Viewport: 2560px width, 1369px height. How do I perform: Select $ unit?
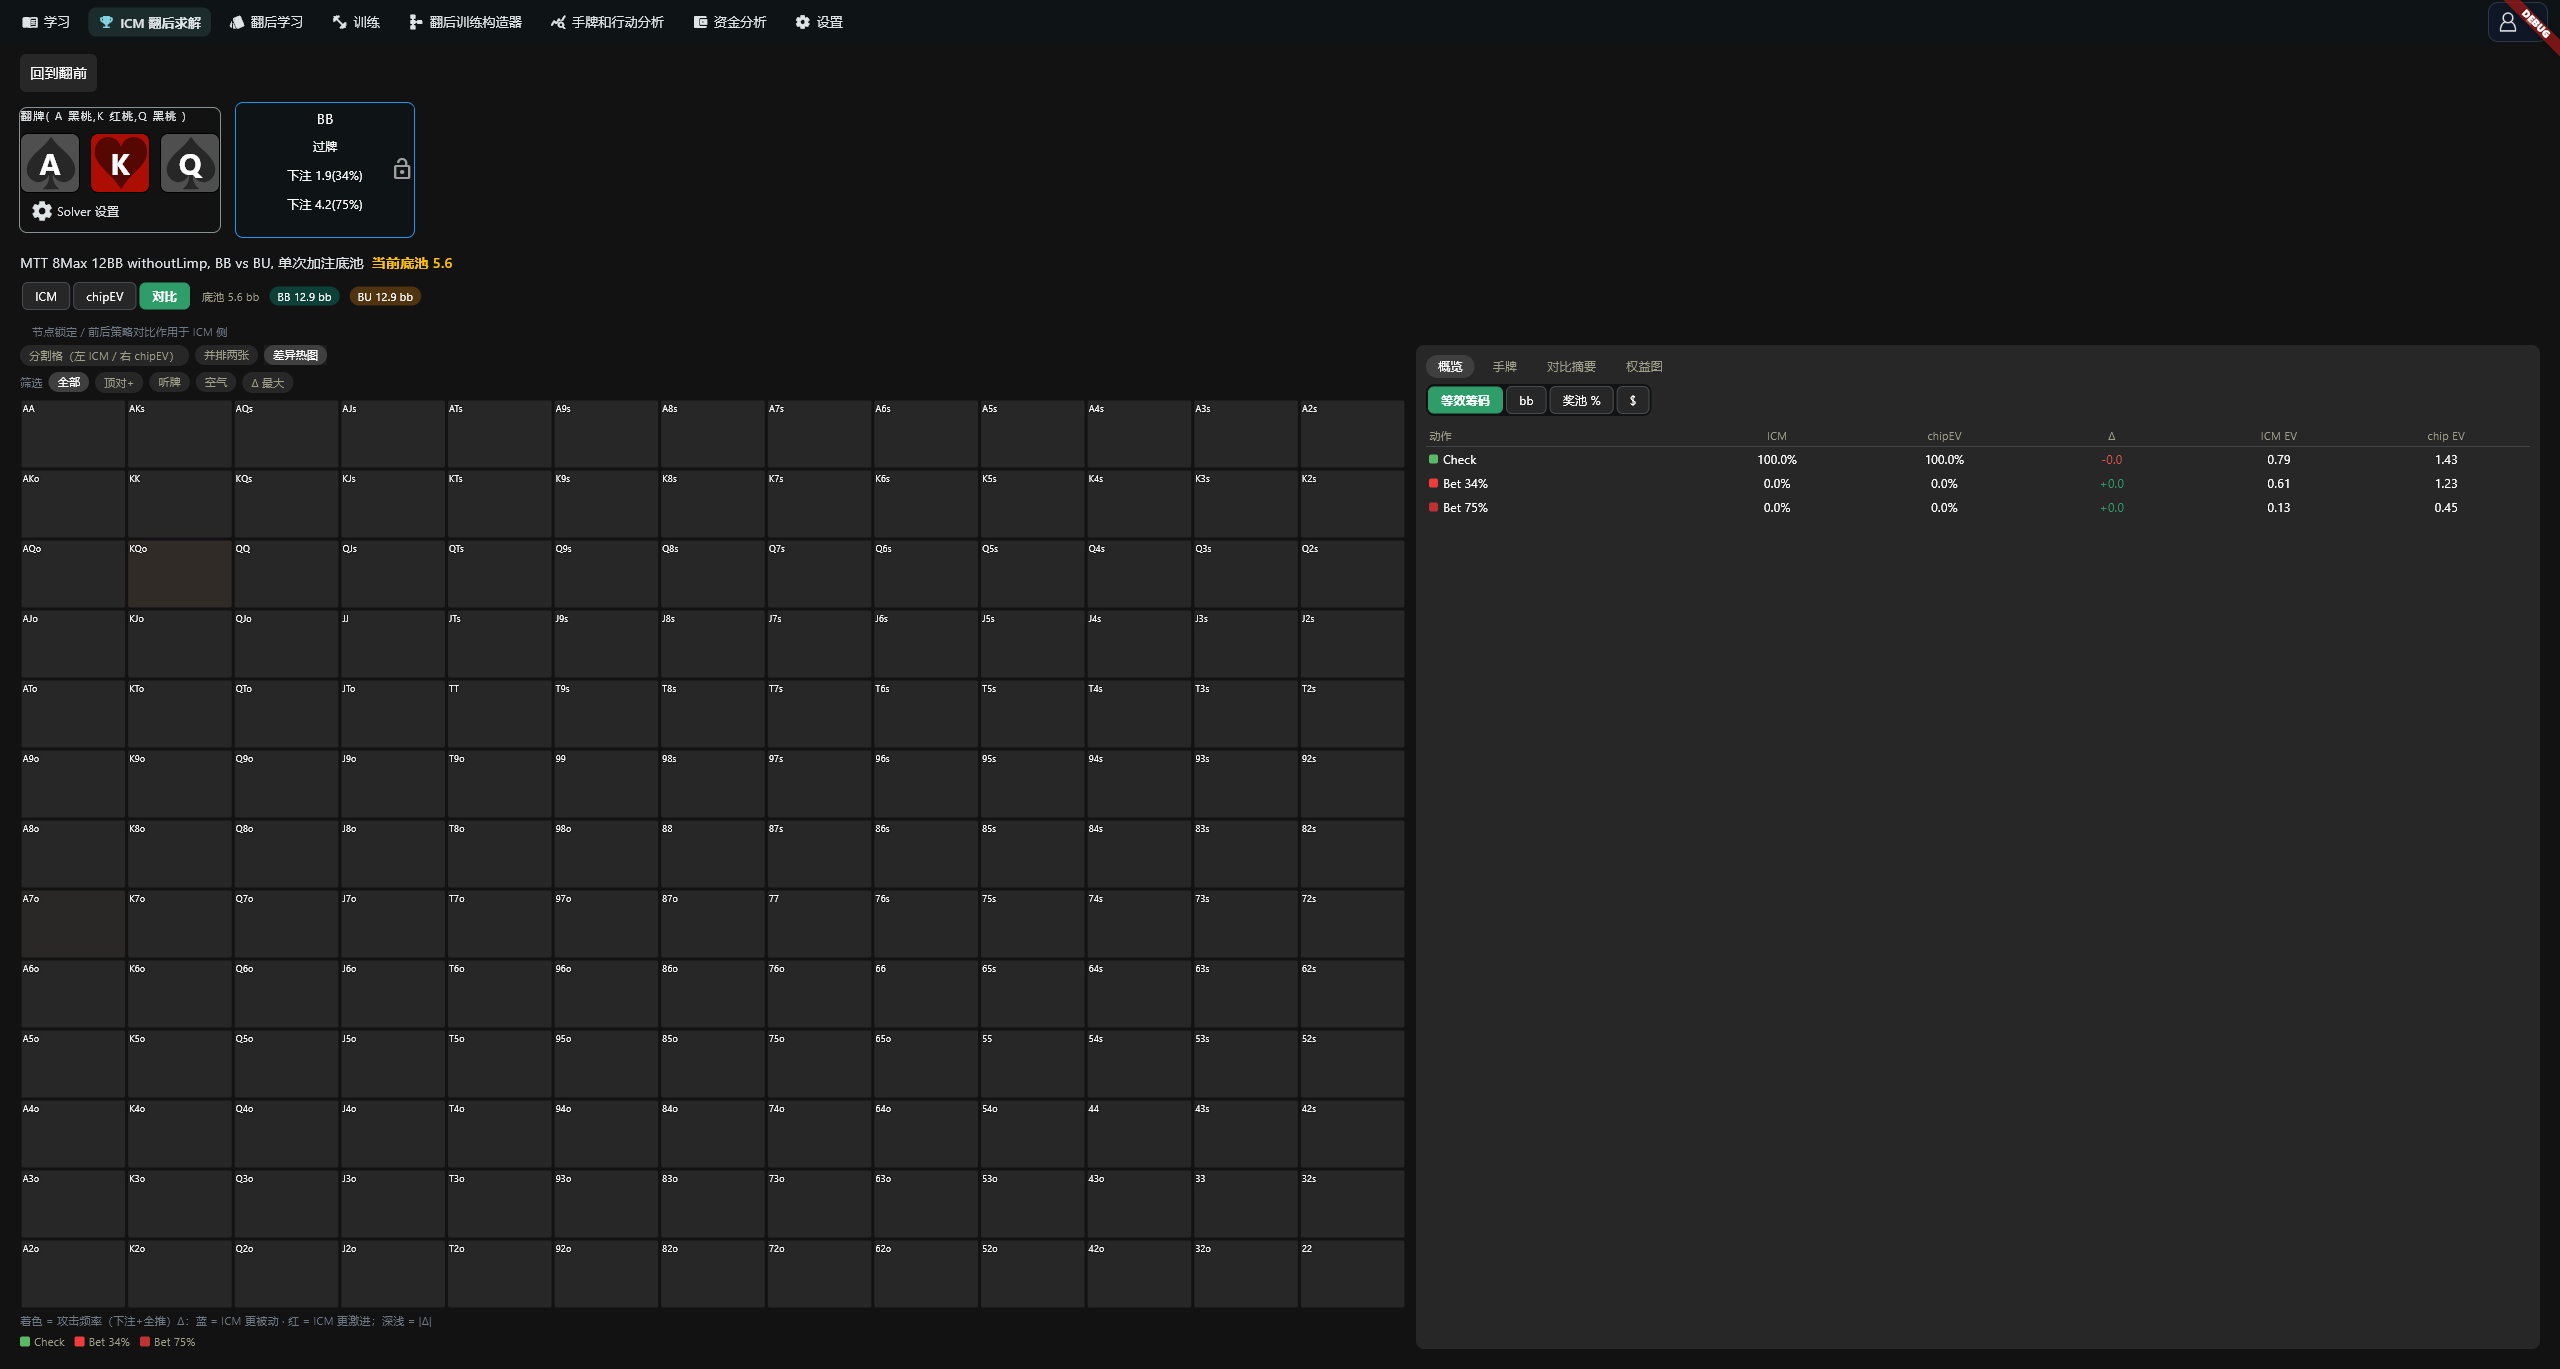(x=1633, y=401)
